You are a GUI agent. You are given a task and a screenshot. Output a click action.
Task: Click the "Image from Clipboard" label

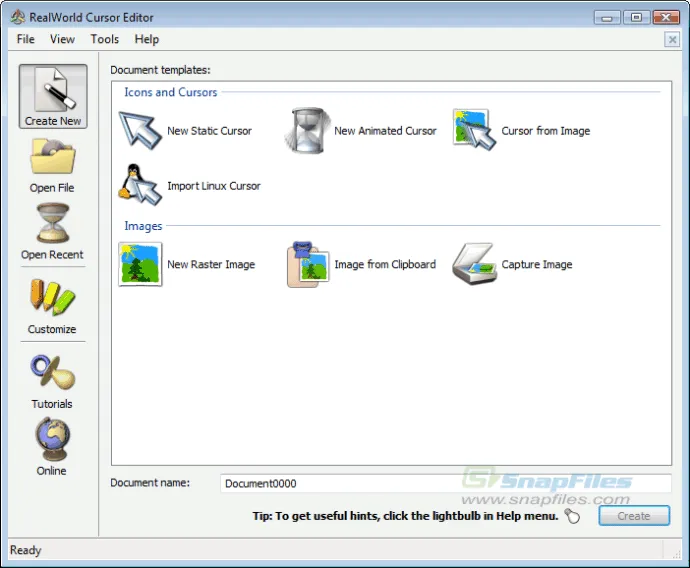coord(385,264)
